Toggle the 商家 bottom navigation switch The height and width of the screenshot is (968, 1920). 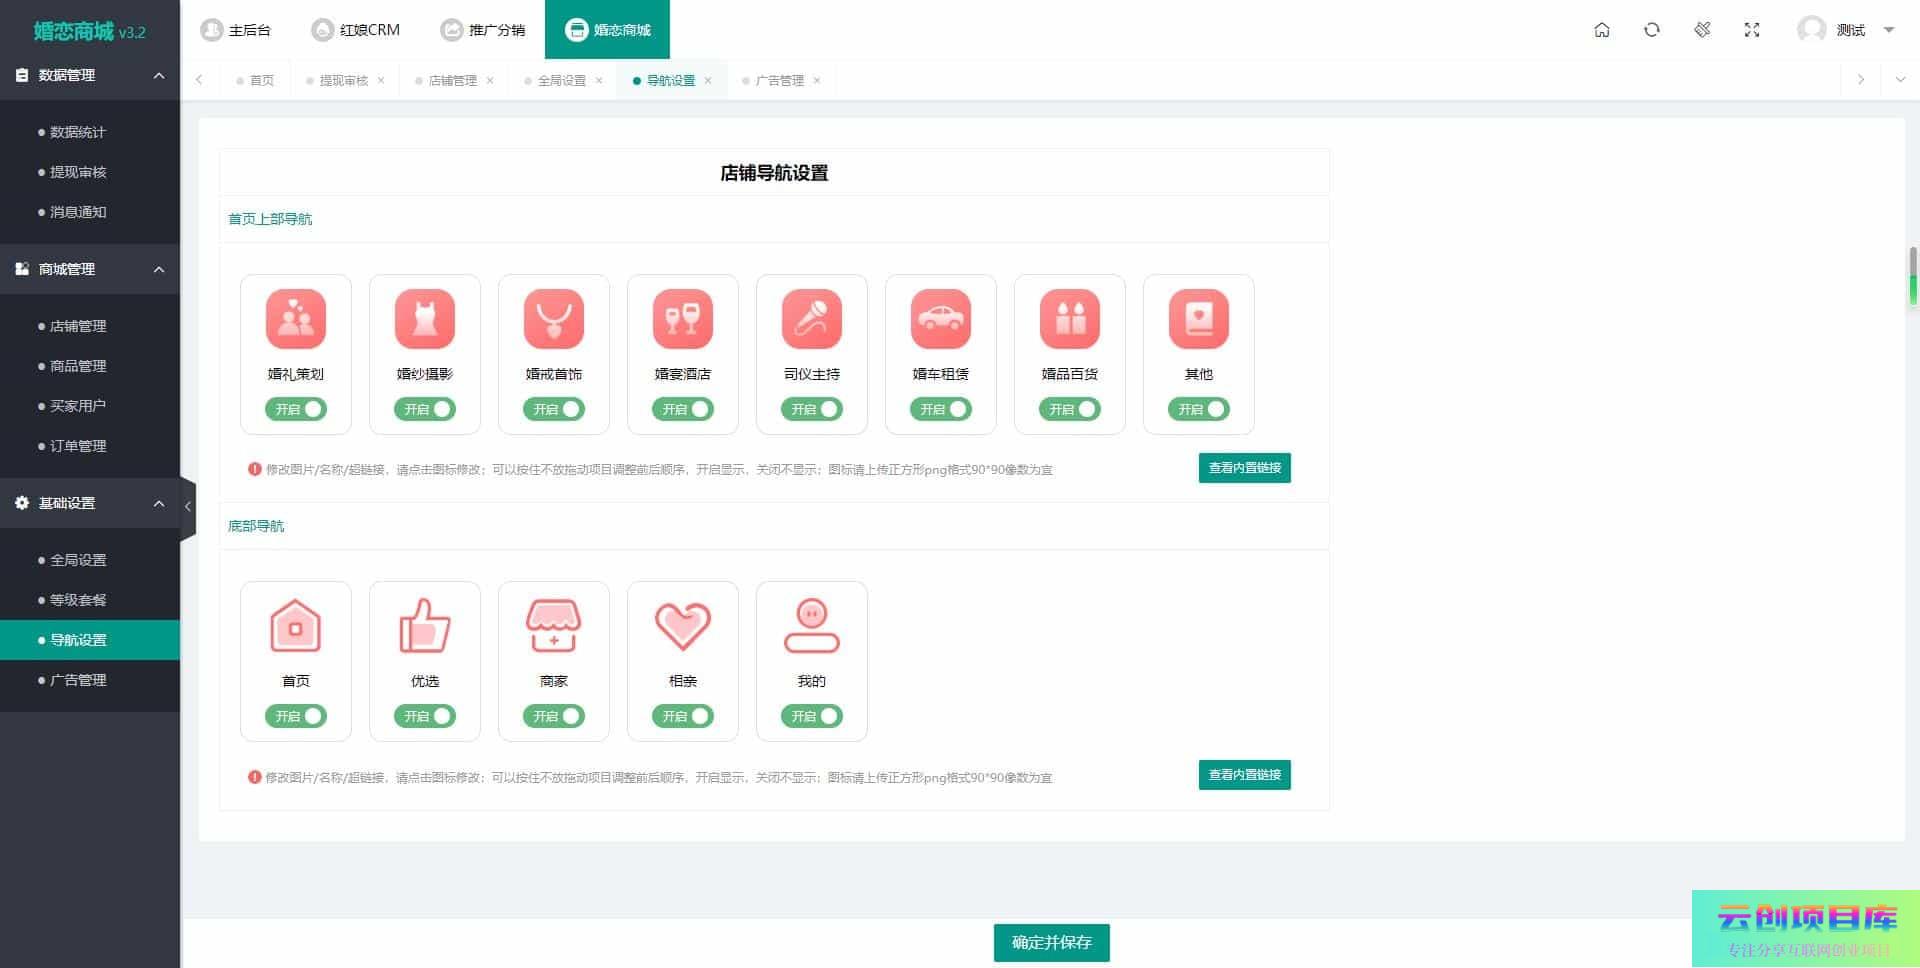click(554, 716)
